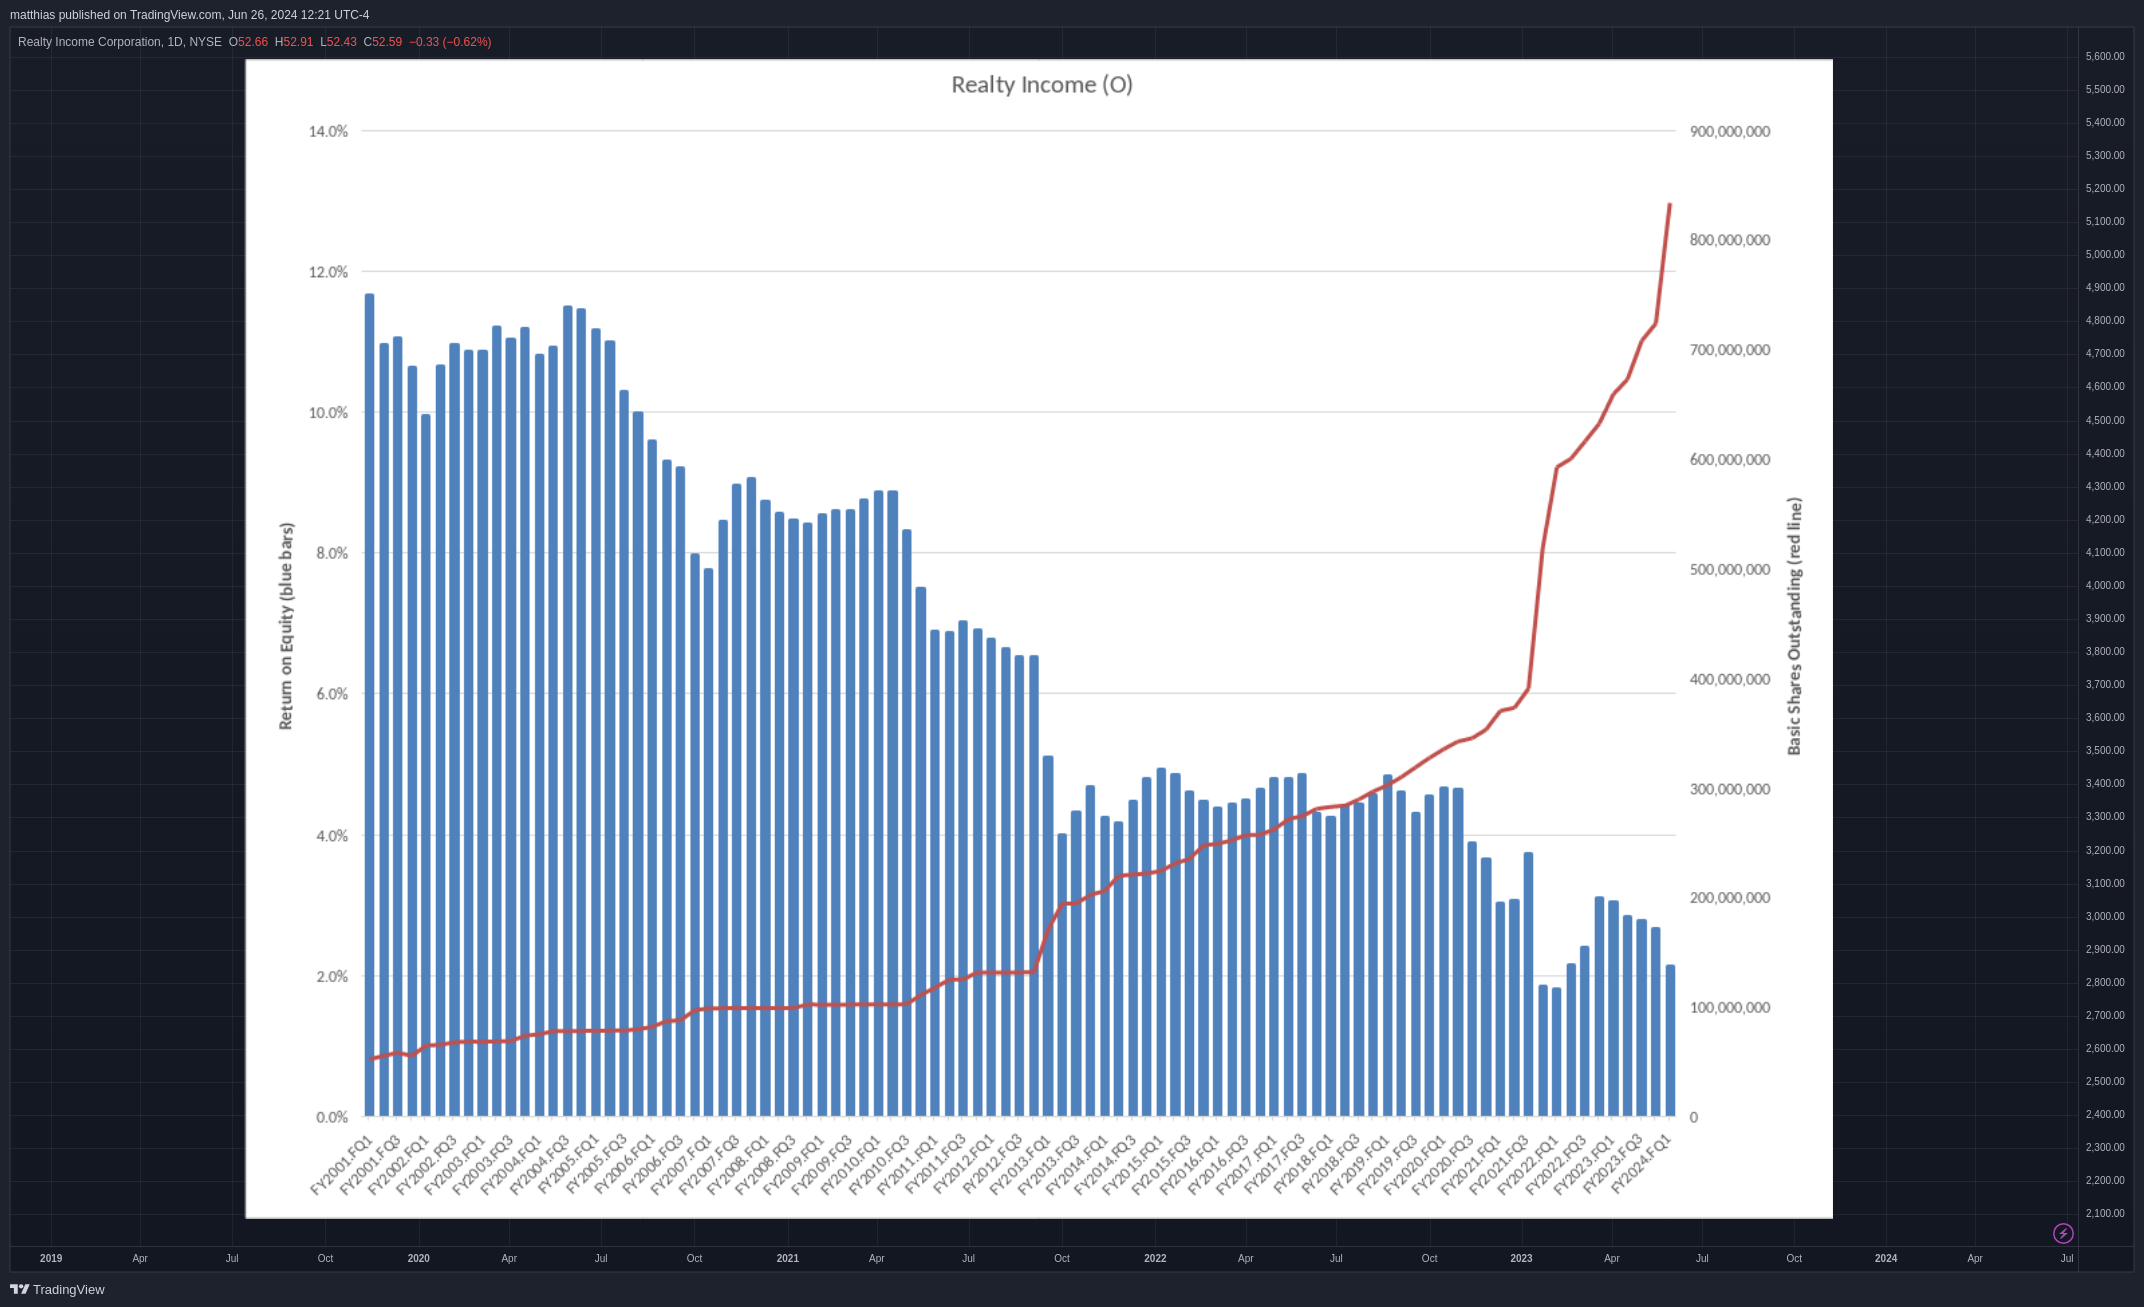Click the 6.0% left axis label
The image size is (2144, 1307).
coord(332,694)
